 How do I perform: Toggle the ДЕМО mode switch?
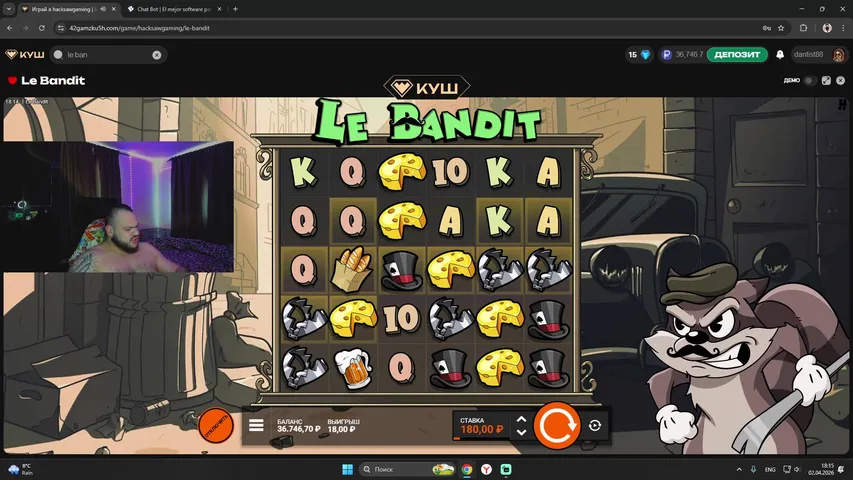pyautogui.click(x=810, y=80)
